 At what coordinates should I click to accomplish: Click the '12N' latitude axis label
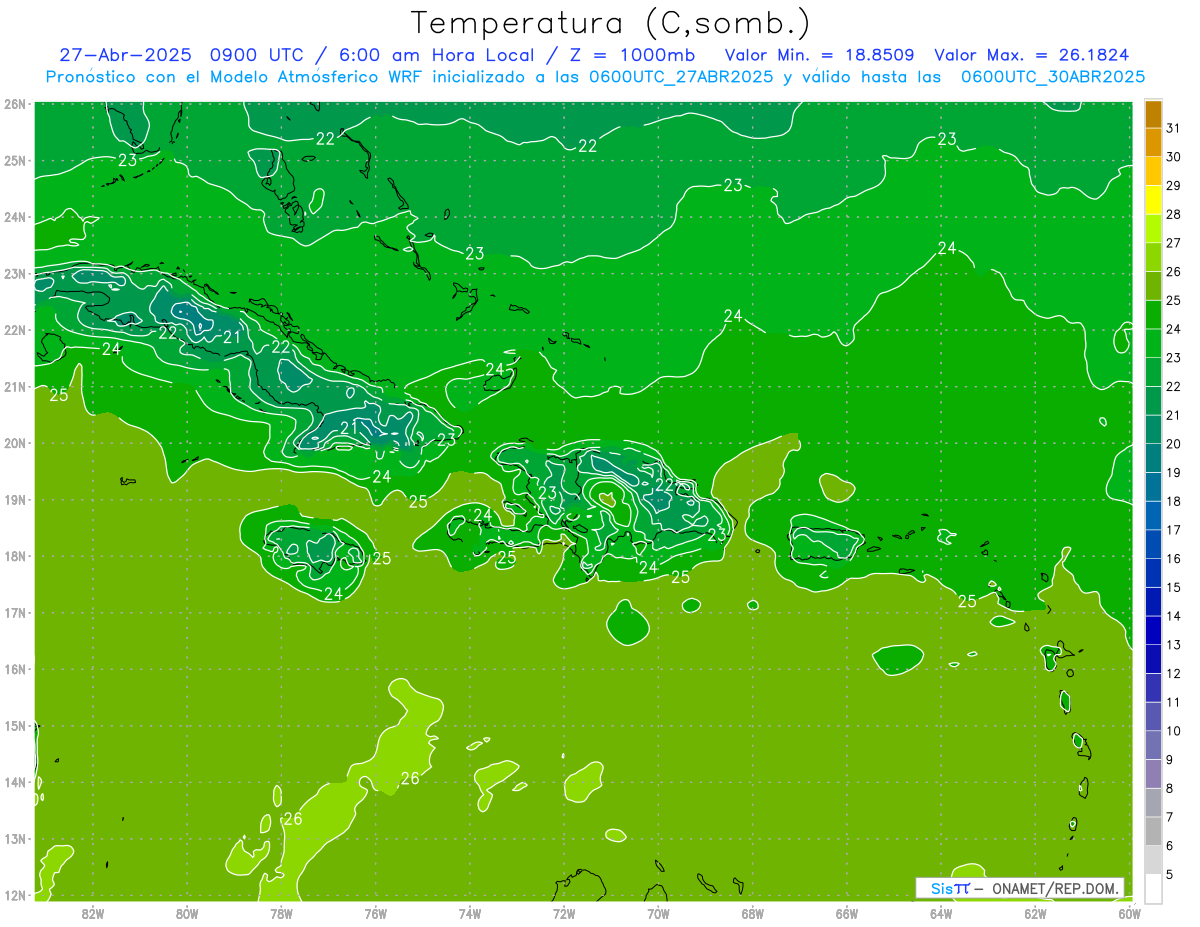[15, 895]
